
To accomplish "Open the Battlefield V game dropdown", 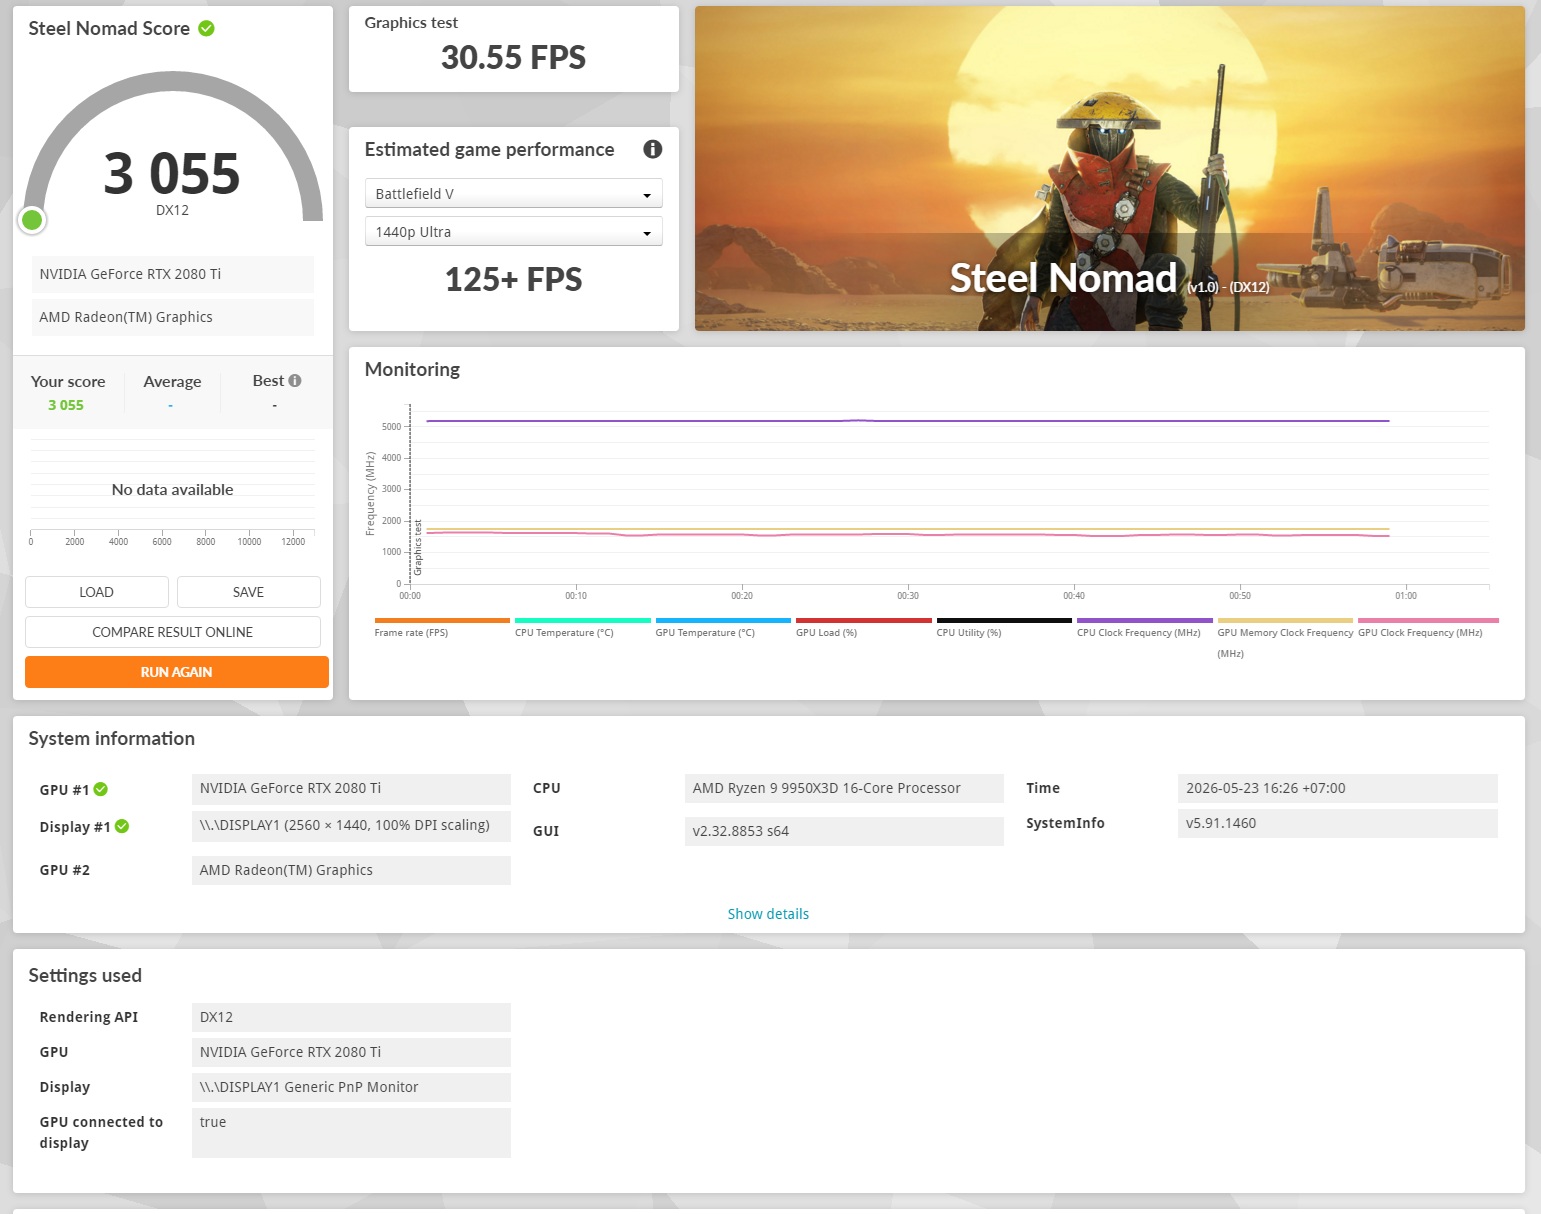I will point(513,193).
